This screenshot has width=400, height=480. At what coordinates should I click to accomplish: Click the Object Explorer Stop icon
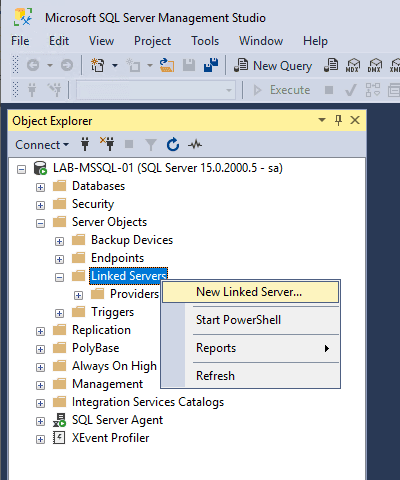pyautogui.click(x=129, y=144)
